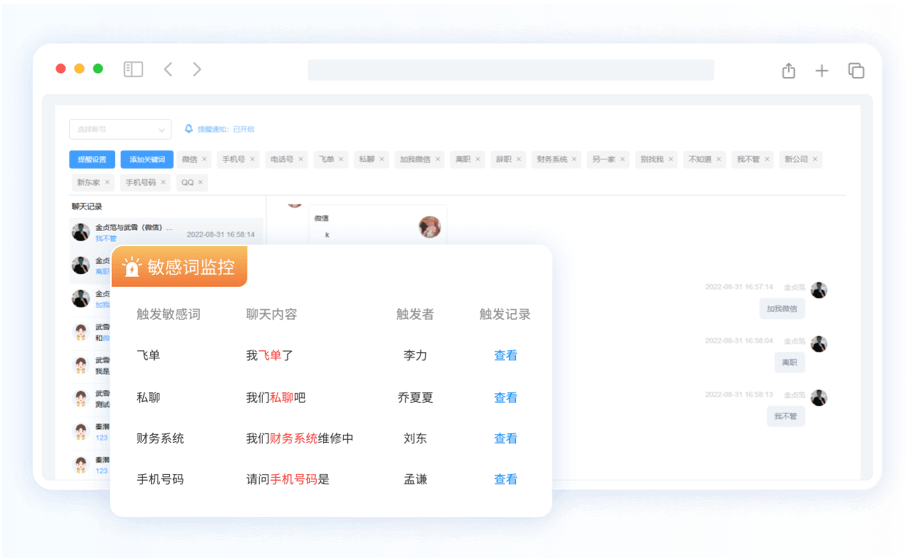This screenshot has height=560, width=912.
Task: Click the 提醒设置 button
Action: click(92, 159)
